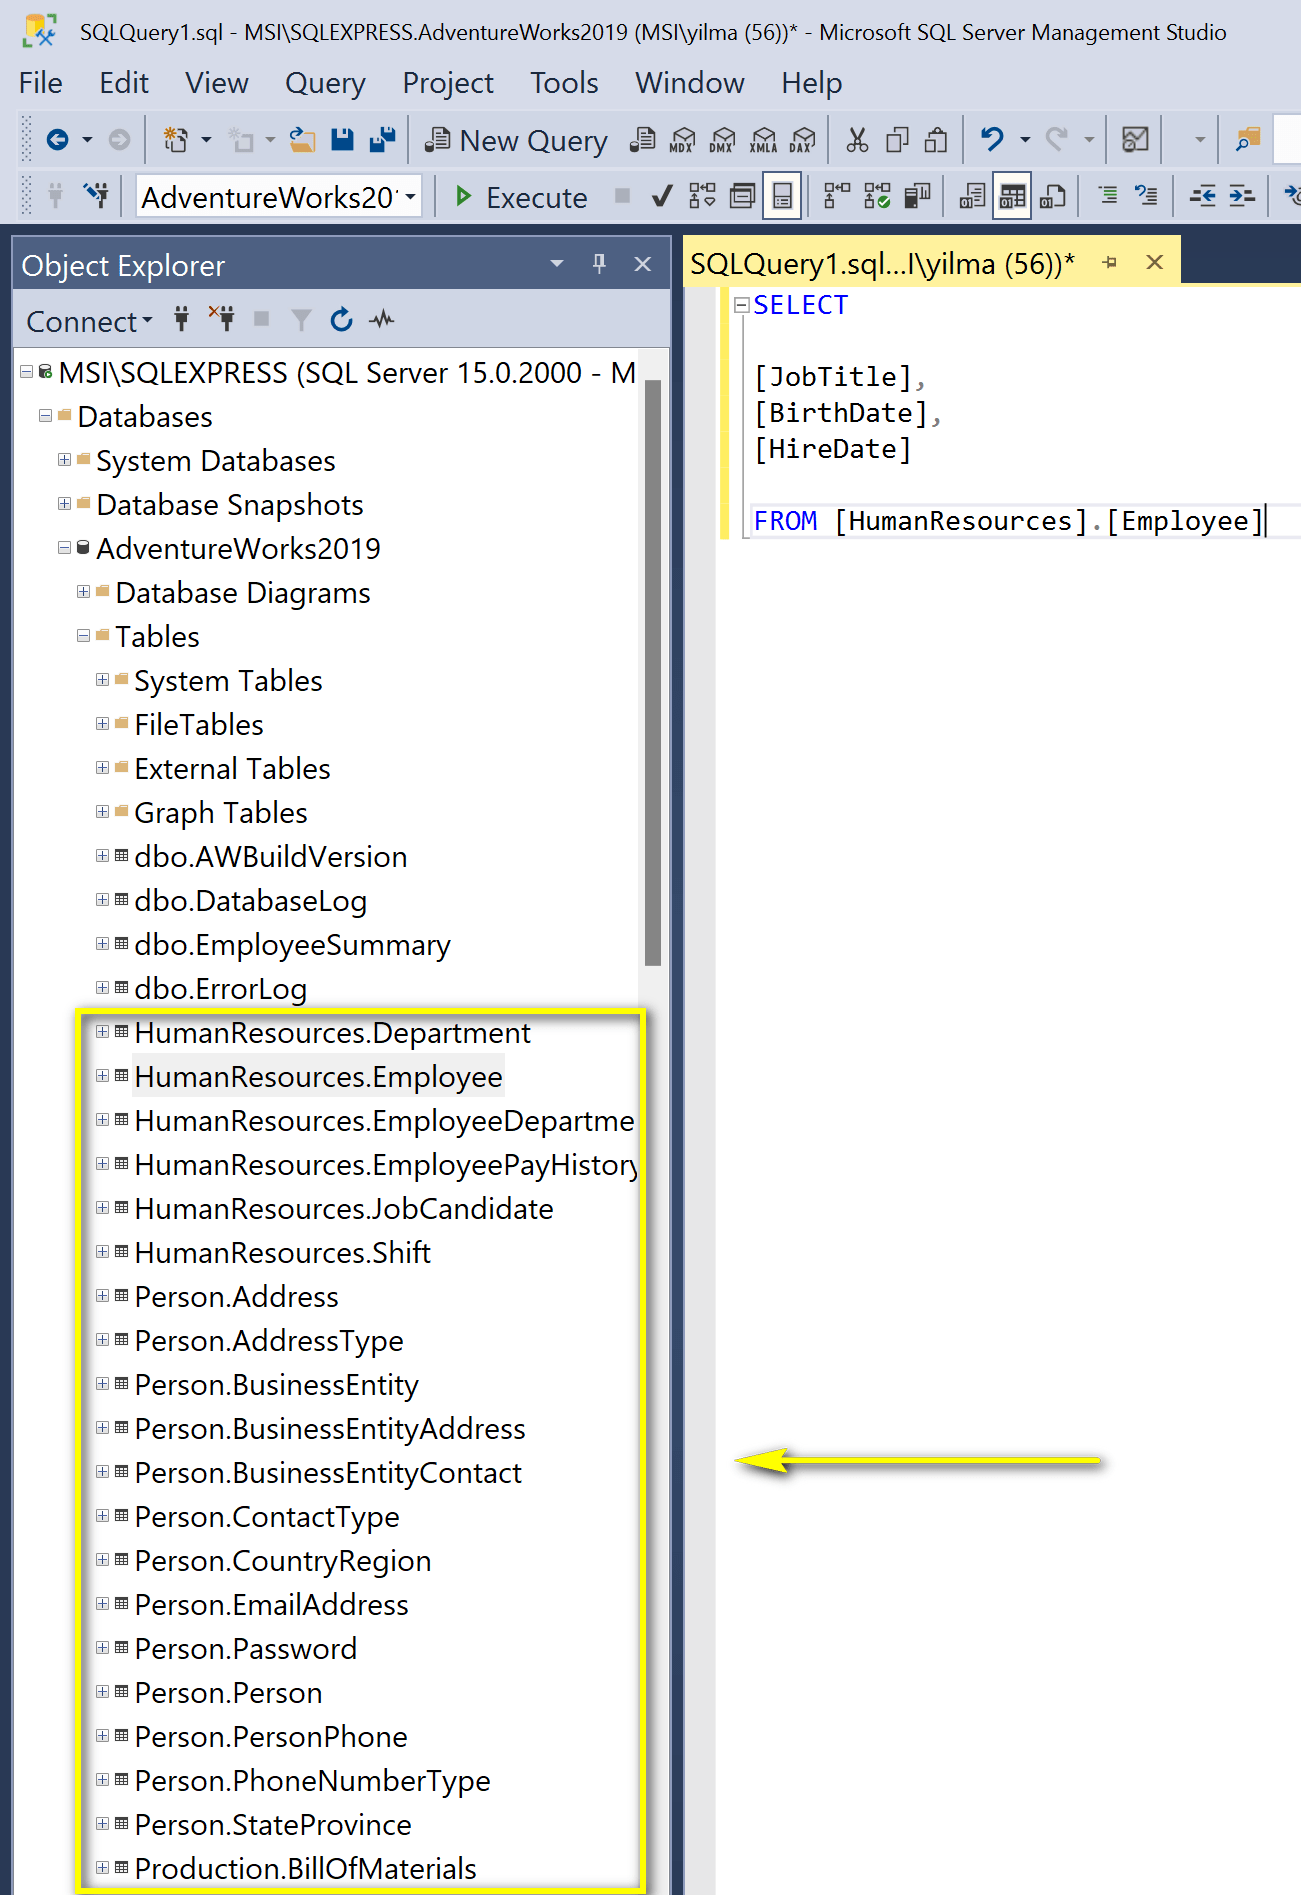Toggle Include Client Statistics

pos(917,196)
